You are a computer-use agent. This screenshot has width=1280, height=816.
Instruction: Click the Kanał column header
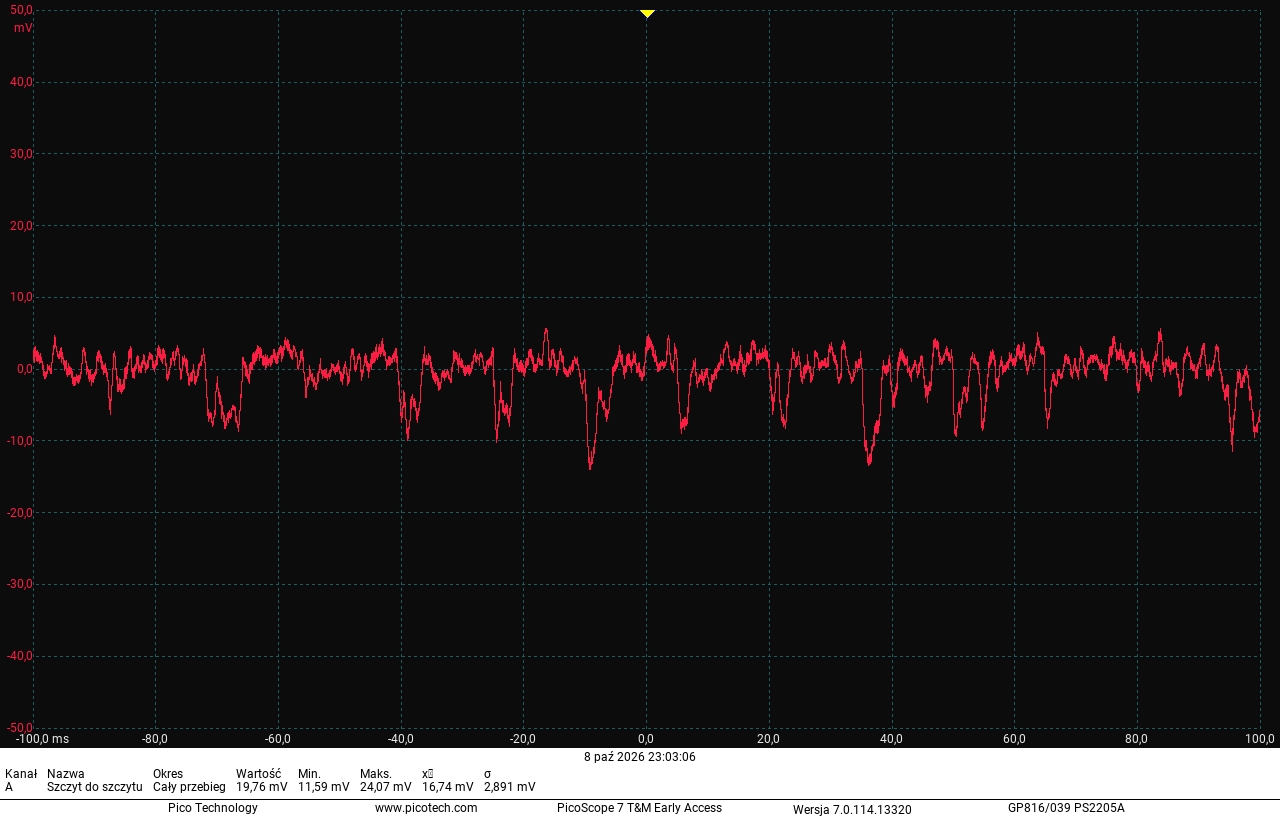[21, 774]
